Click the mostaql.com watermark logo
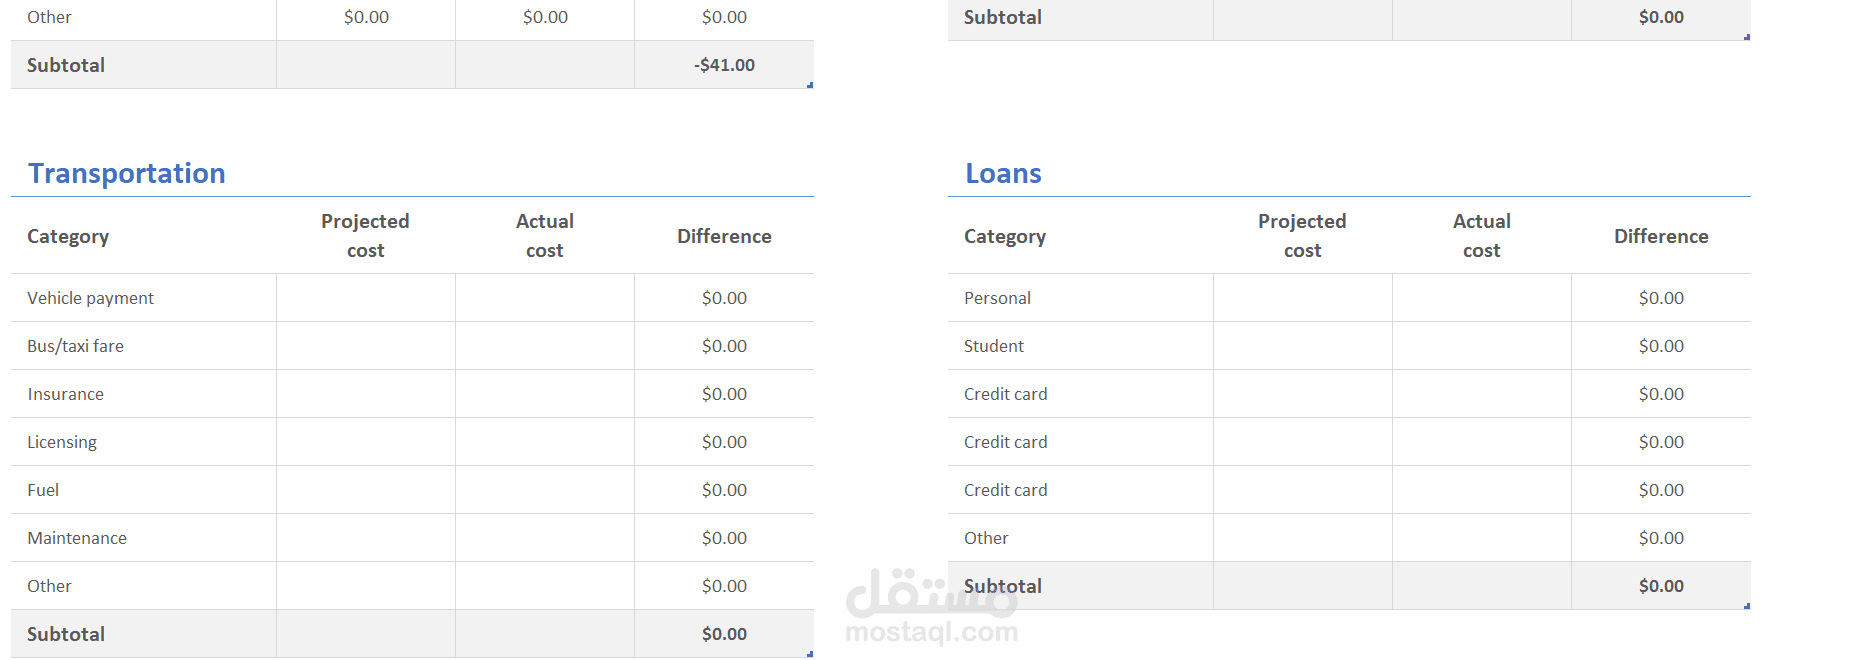The image size is (1865, 660). pos(932,607)
